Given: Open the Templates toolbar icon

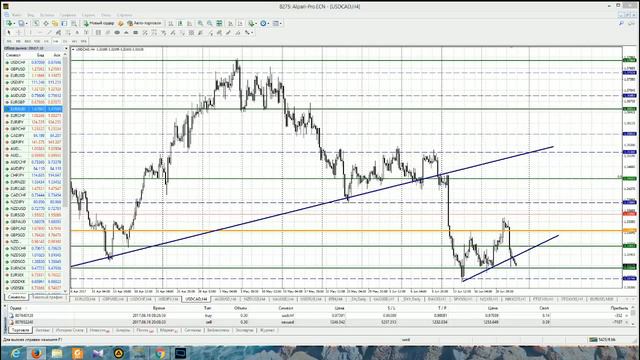Looking at the screenshot, I should point(276,23).
